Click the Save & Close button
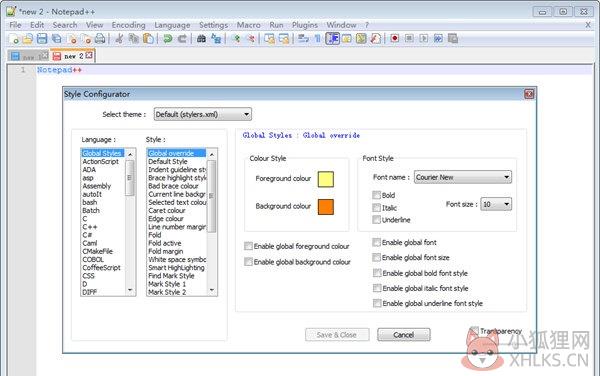 coord(337,335)
